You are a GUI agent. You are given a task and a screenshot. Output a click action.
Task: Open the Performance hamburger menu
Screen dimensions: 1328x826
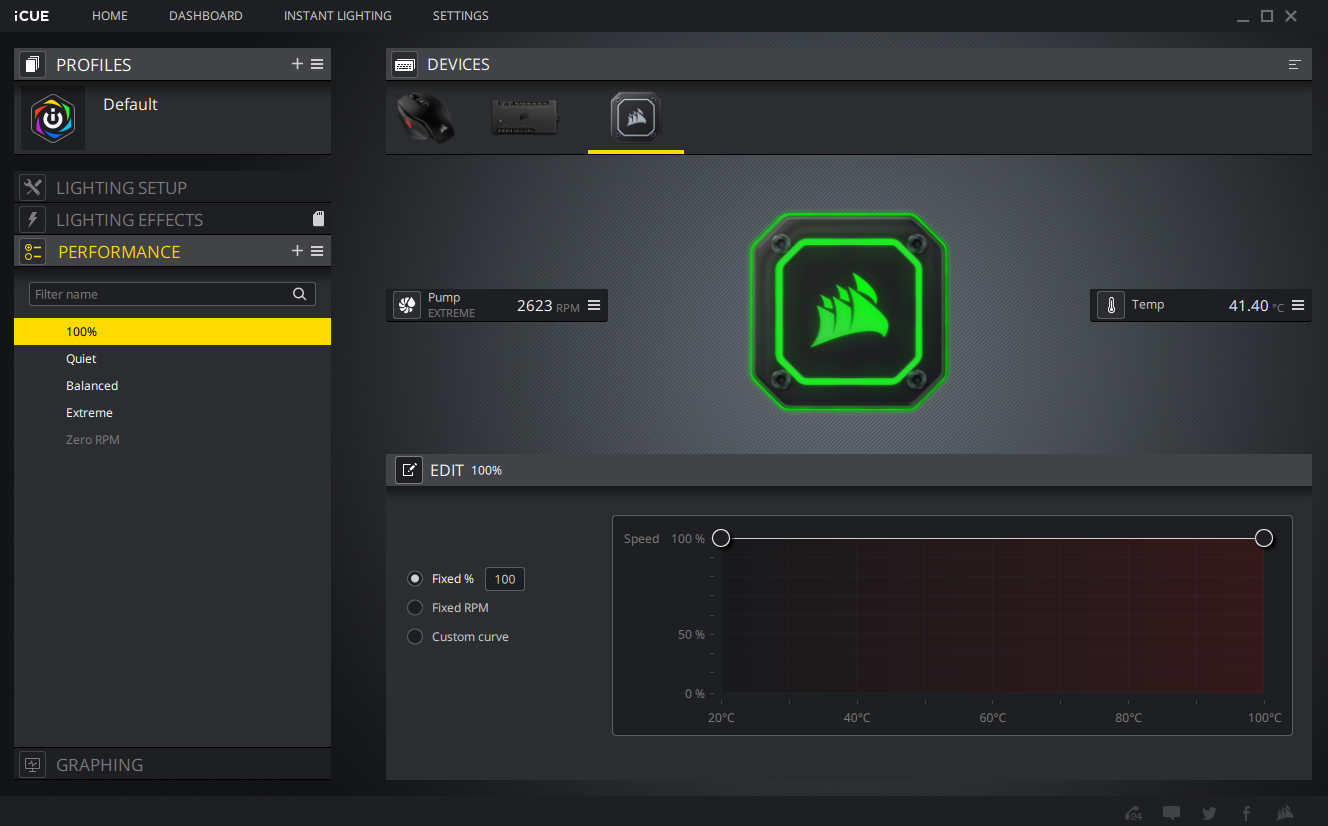(x=317, y=251)
